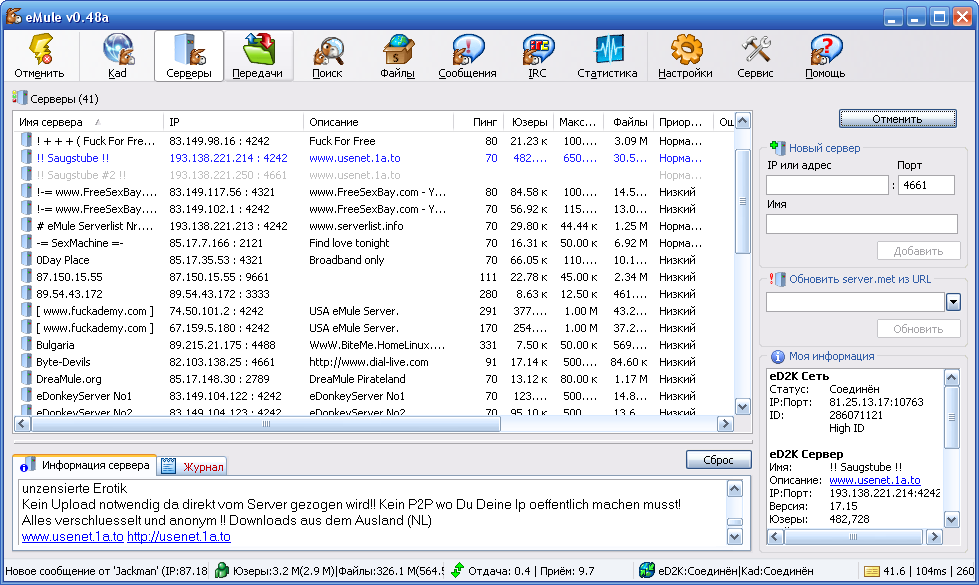
Task: Open www.usenet.1a.to link in Моя информация
Action: pyautogui.click(x=875, y=480)
